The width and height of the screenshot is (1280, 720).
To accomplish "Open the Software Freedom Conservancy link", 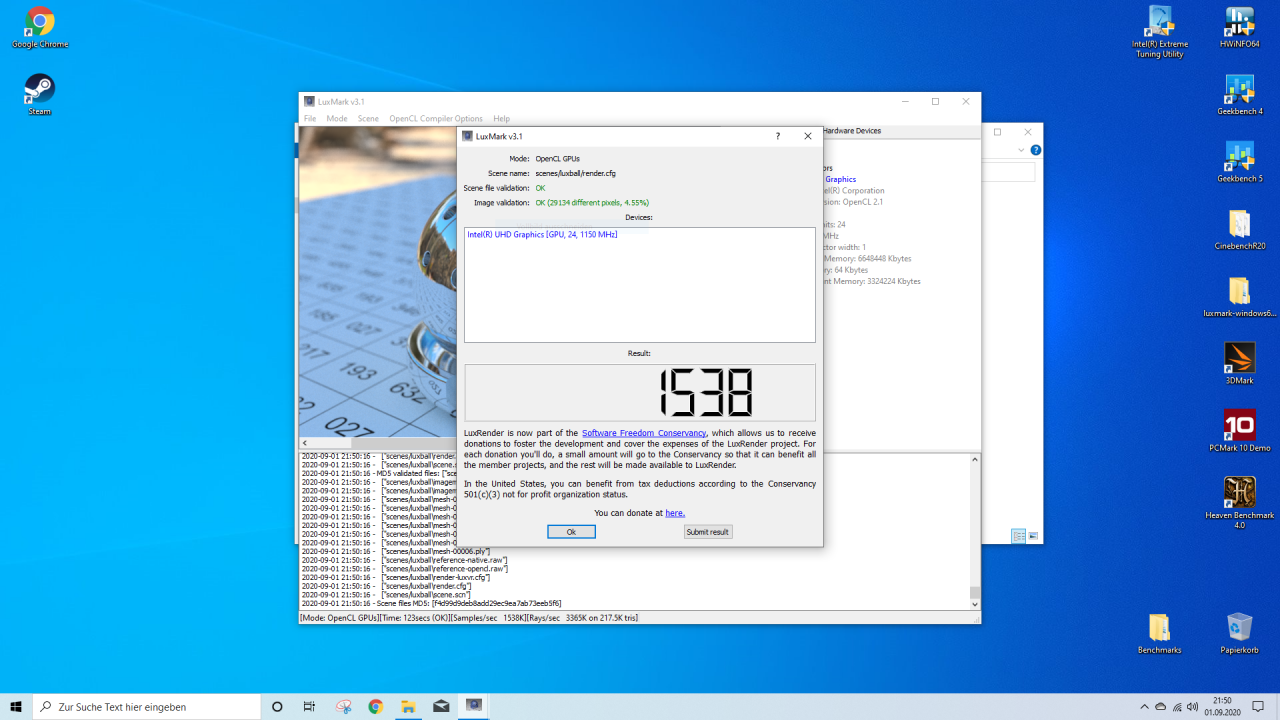I will point(644,433).
